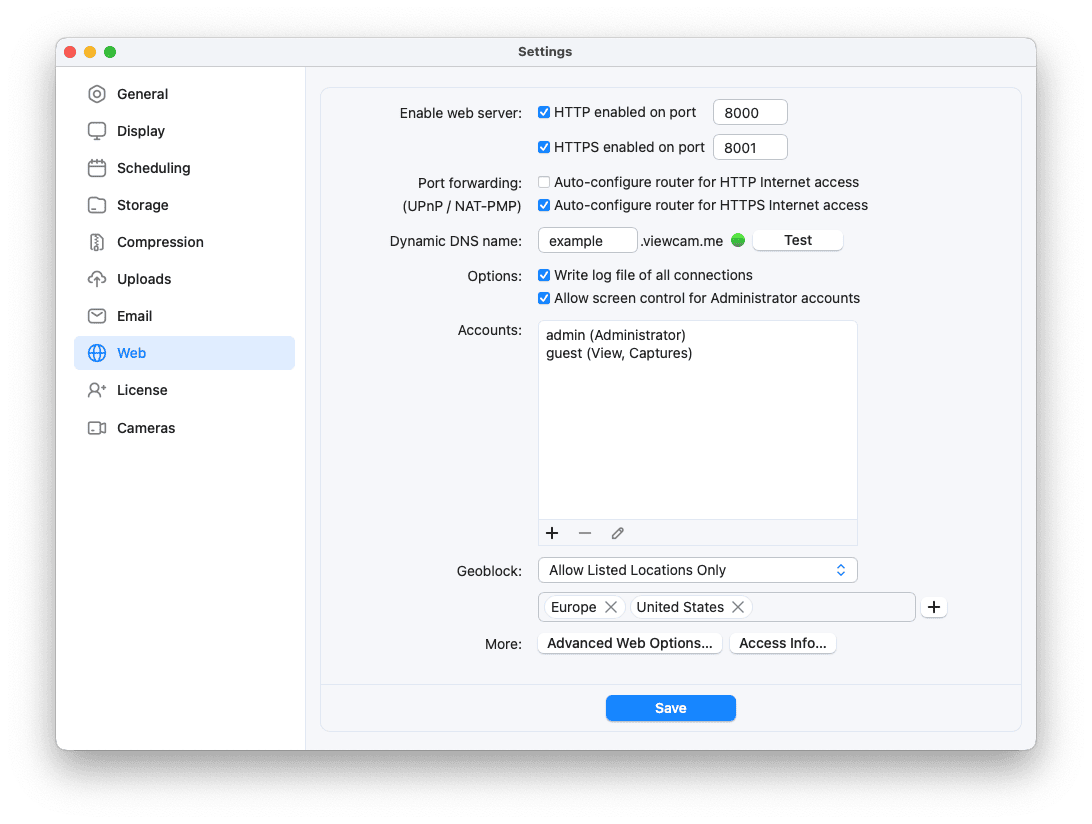1092x824 pixels.
Task: Add a new geoblock location with plus button
Action: coord(933,607)
